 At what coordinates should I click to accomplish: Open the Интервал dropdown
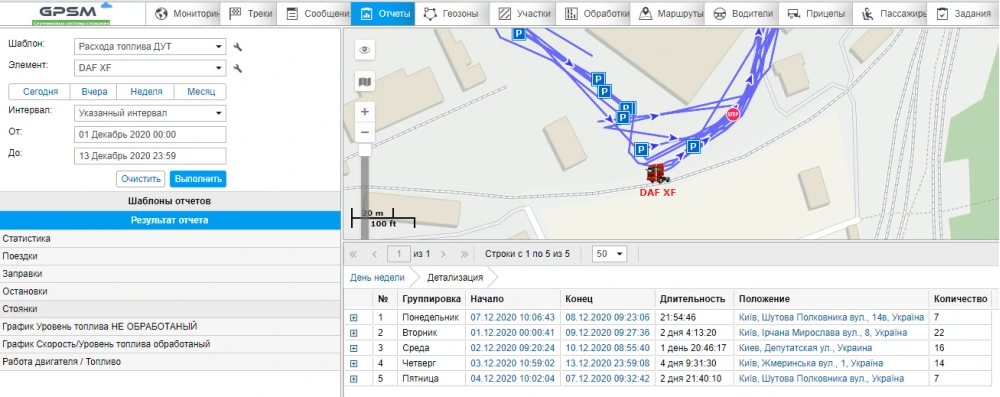tap(150, 114)
